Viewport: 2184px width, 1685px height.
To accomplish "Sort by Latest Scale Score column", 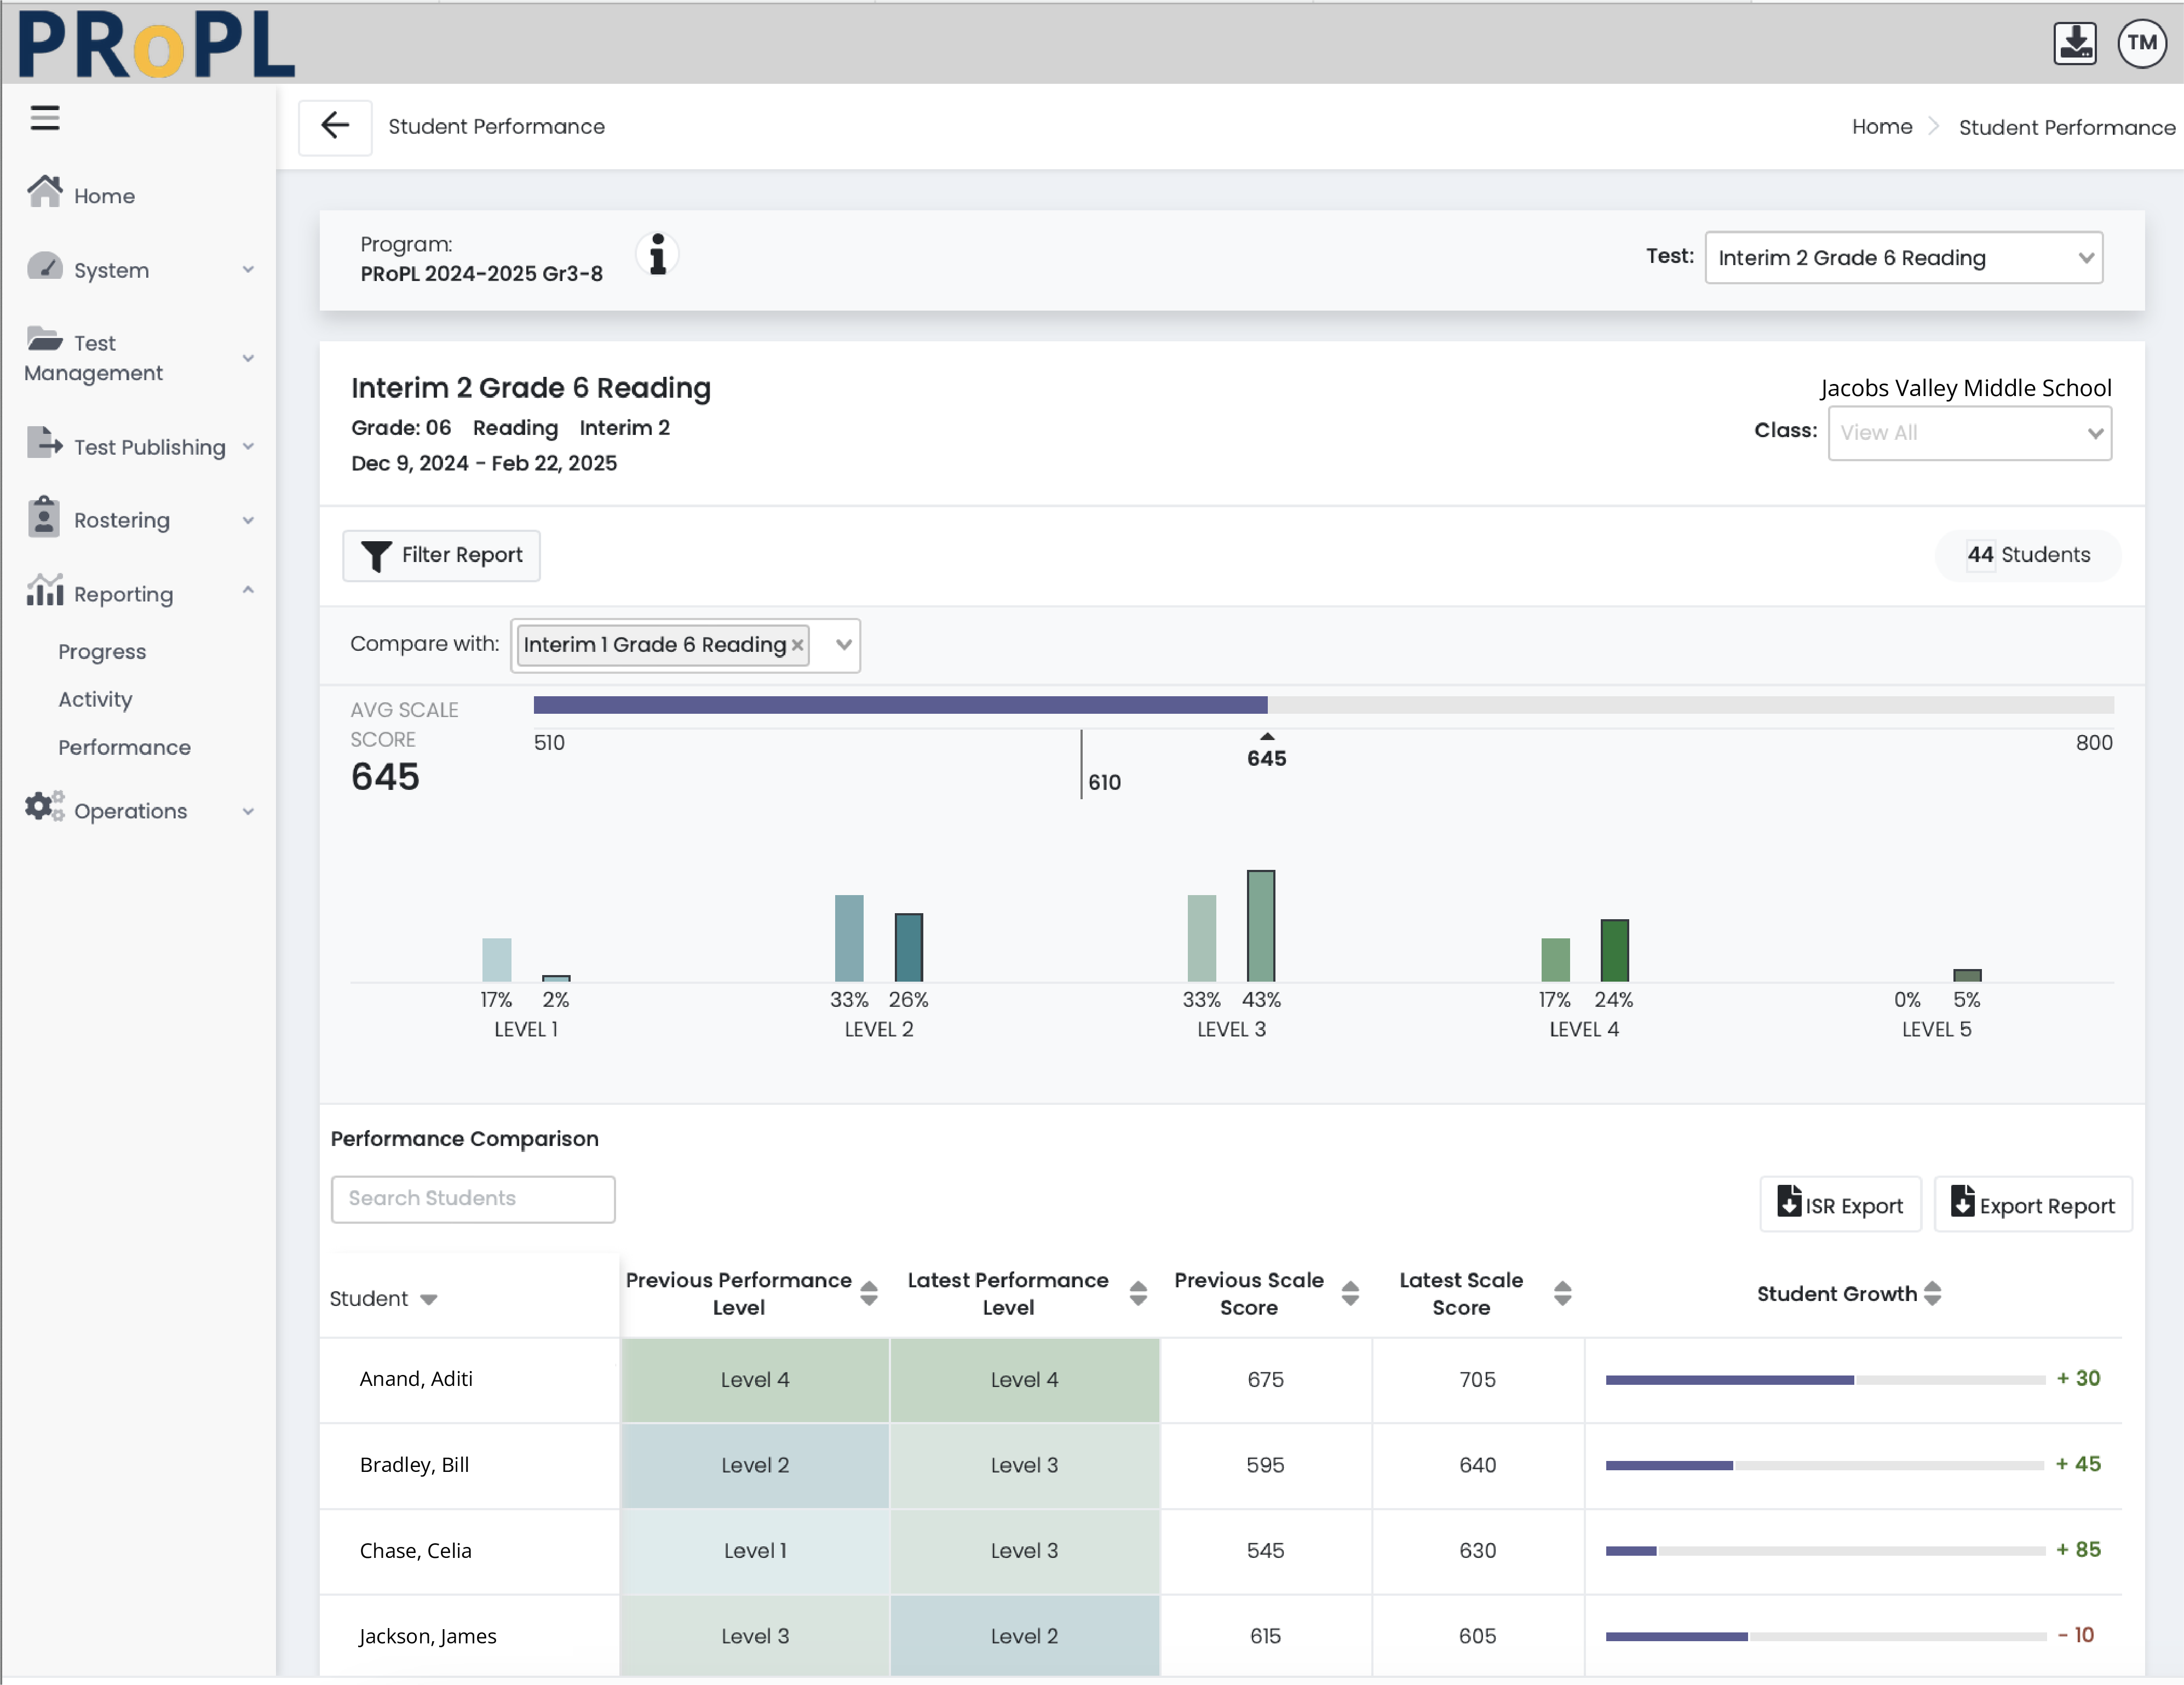I will [1562, 1293].
